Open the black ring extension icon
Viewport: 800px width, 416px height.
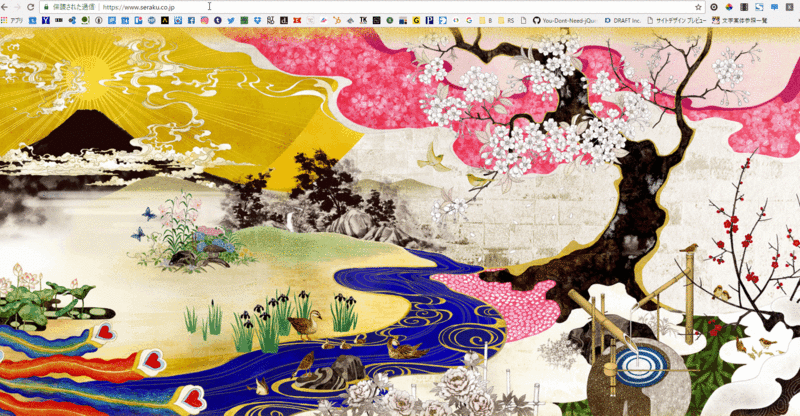714,7
